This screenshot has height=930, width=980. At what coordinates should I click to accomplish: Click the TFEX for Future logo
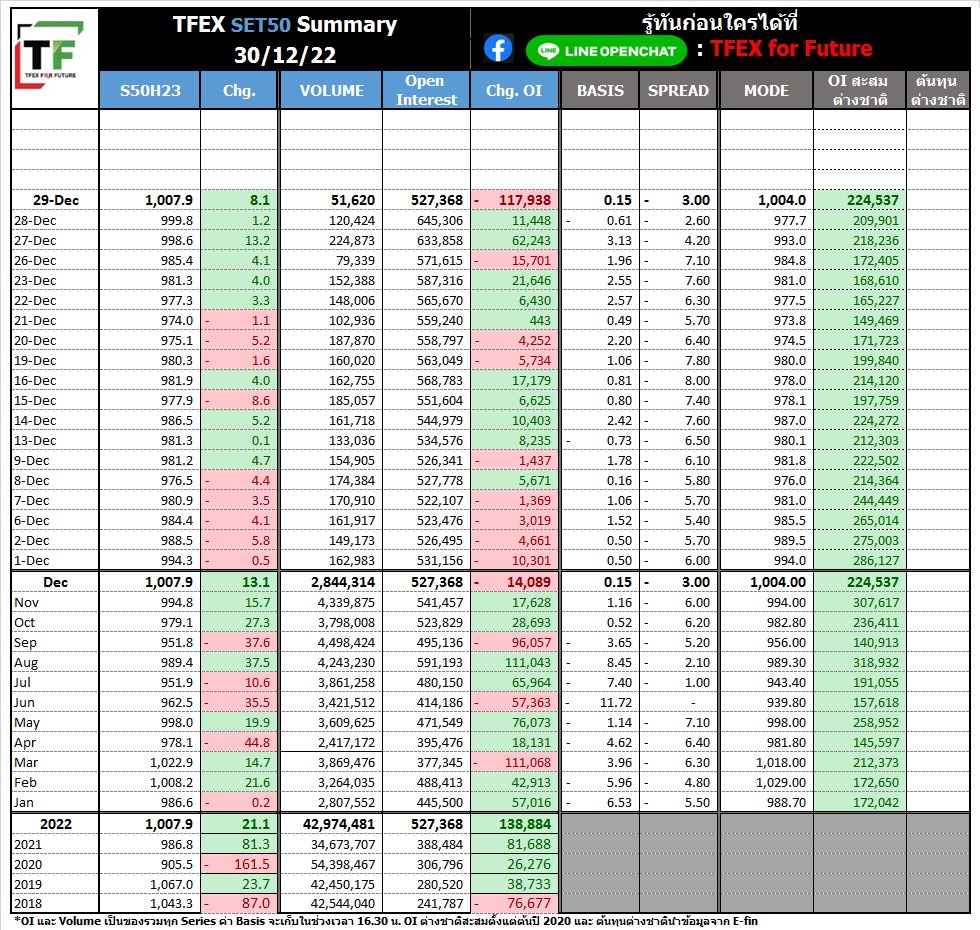(x=50, y=54)
